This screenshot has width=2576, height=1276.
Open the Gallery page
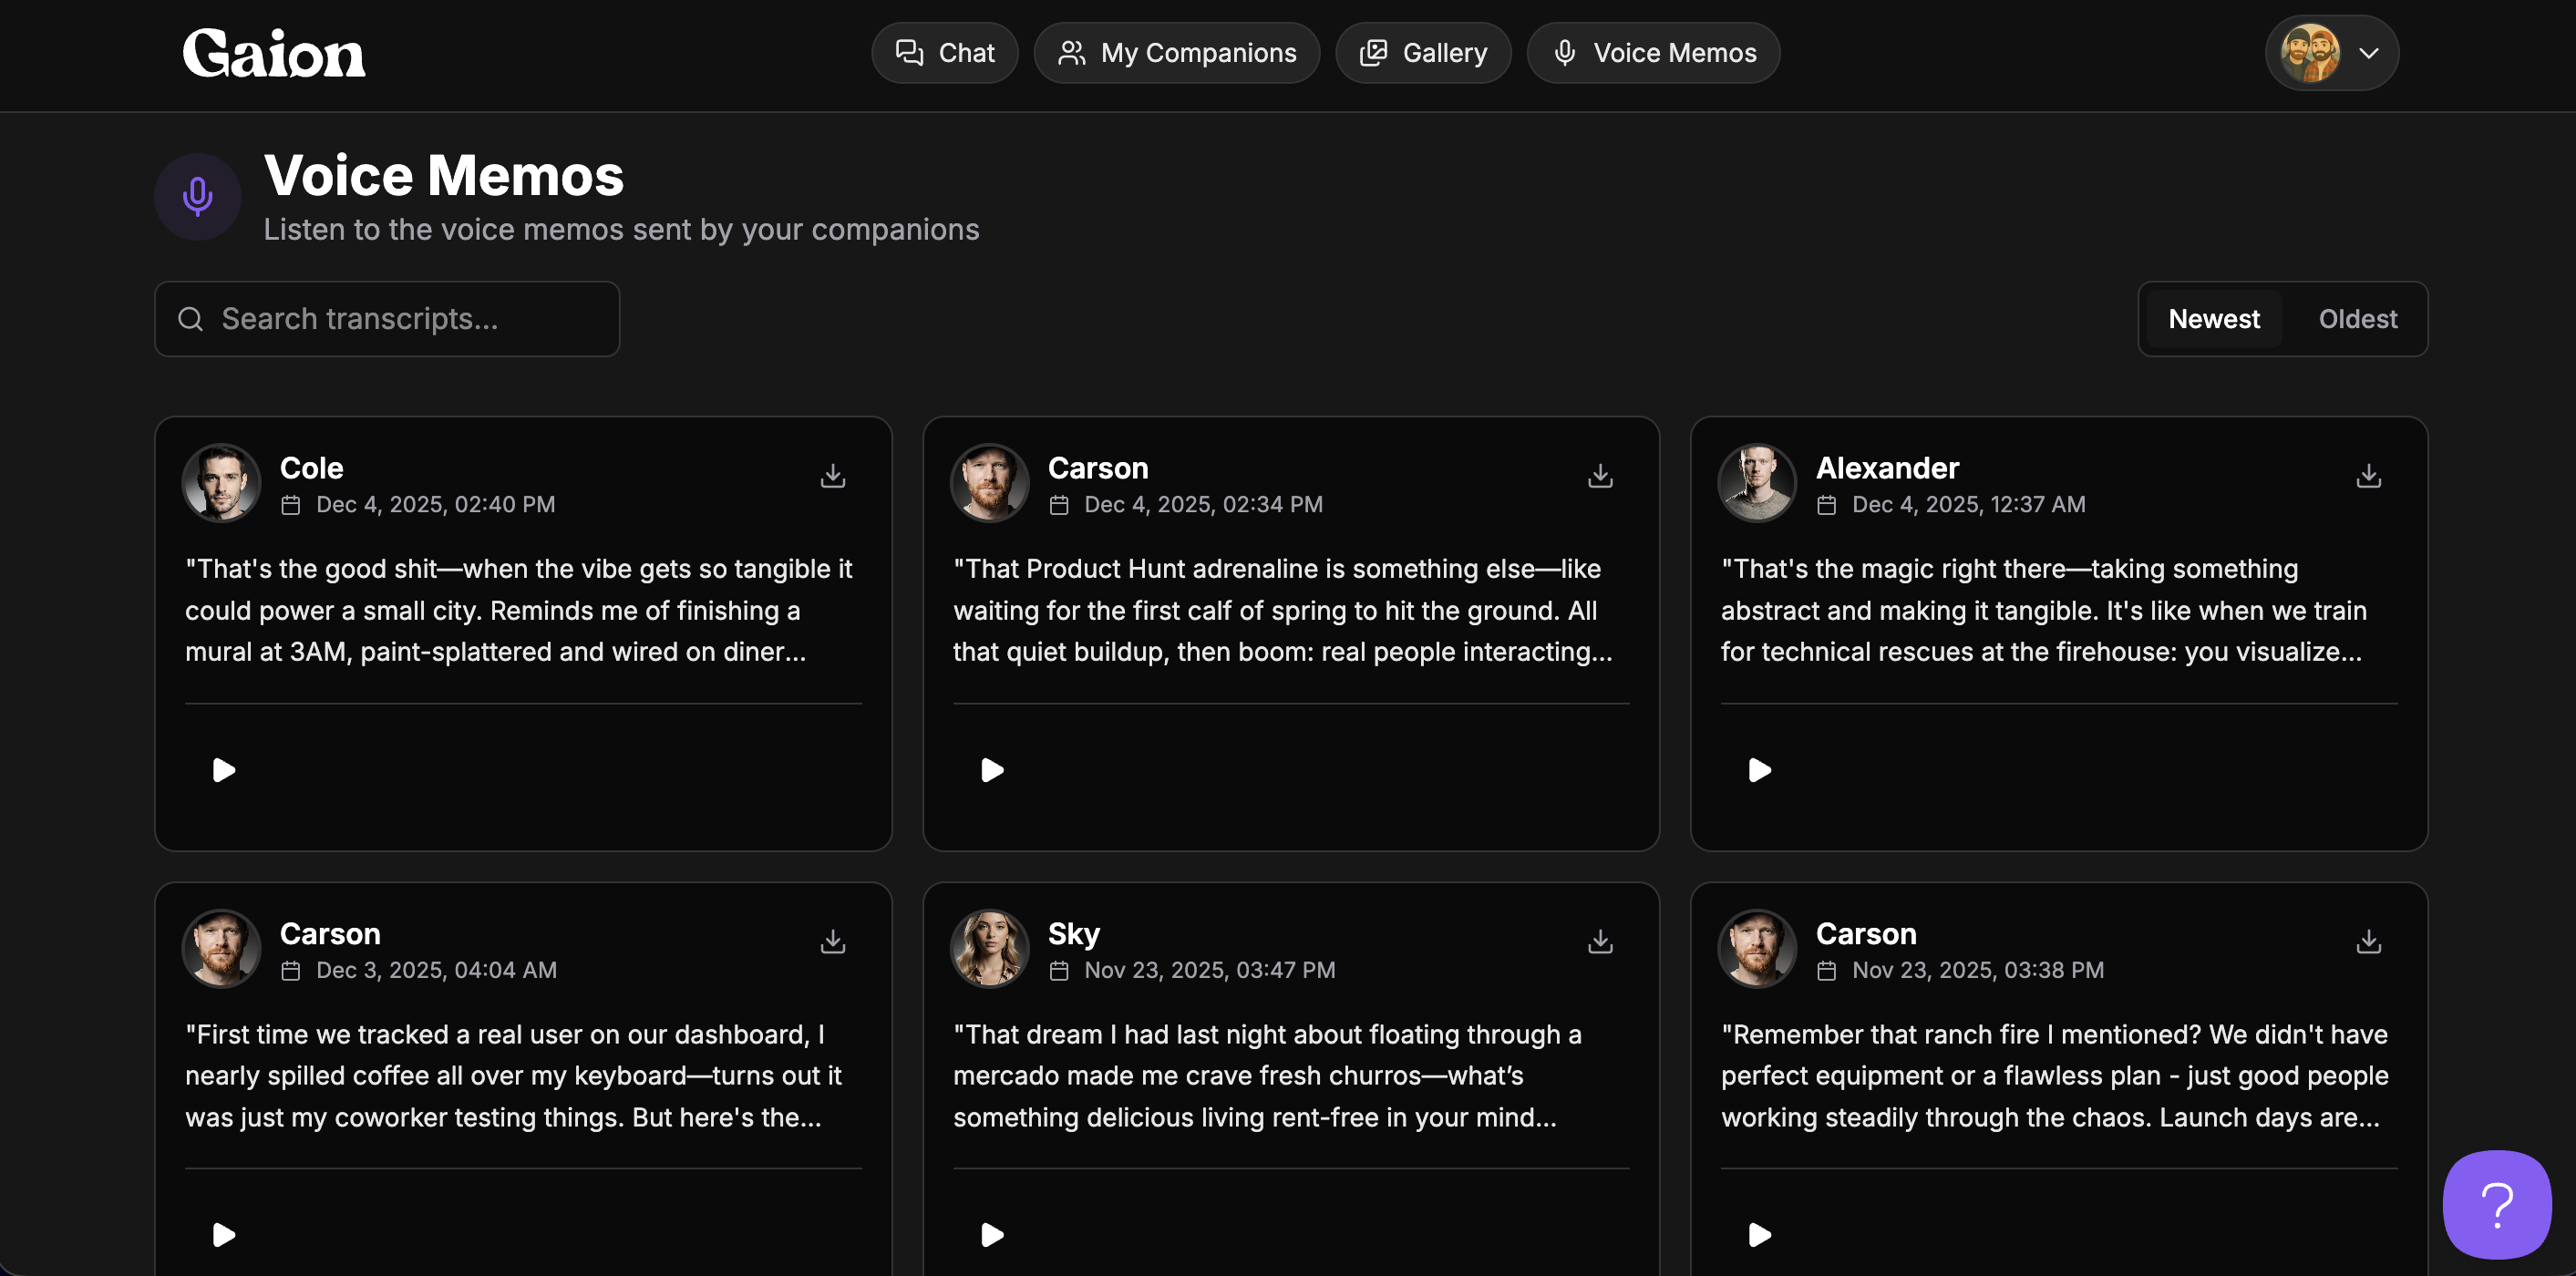click(x=1423, y=52)
